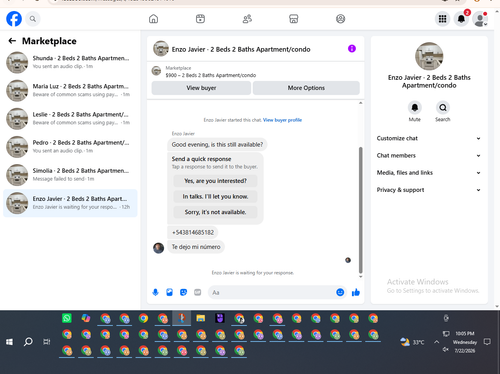Open conversation info purple icon
Screen dimensions: 500x374
[x=352, y=49]
